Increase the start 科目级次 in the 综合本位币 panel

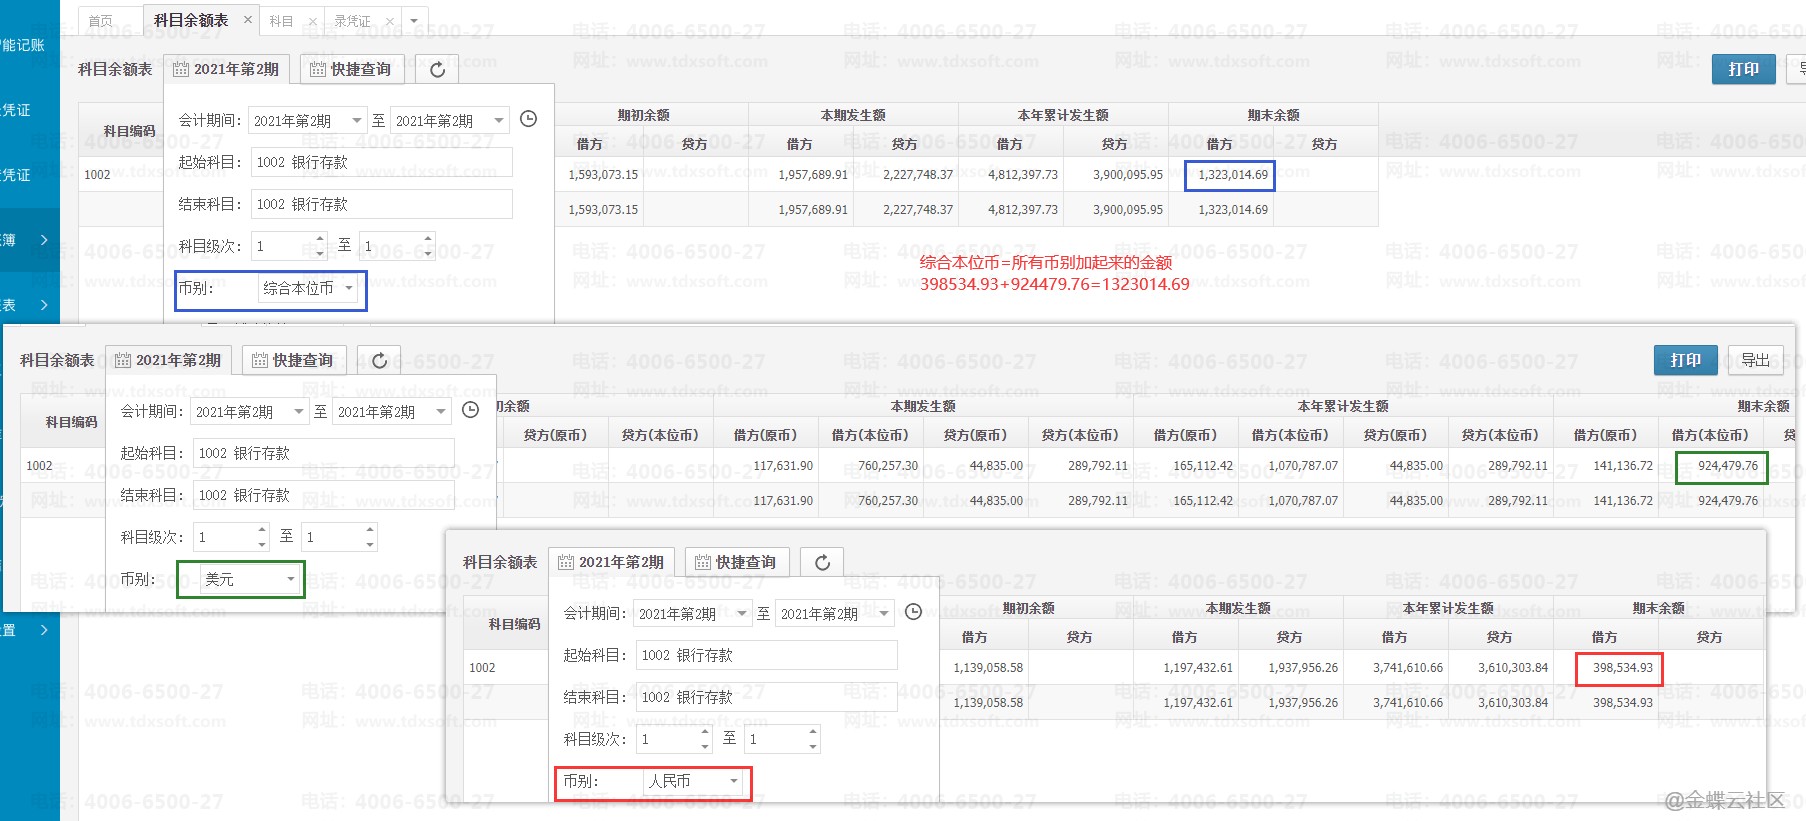click(320, 239)
